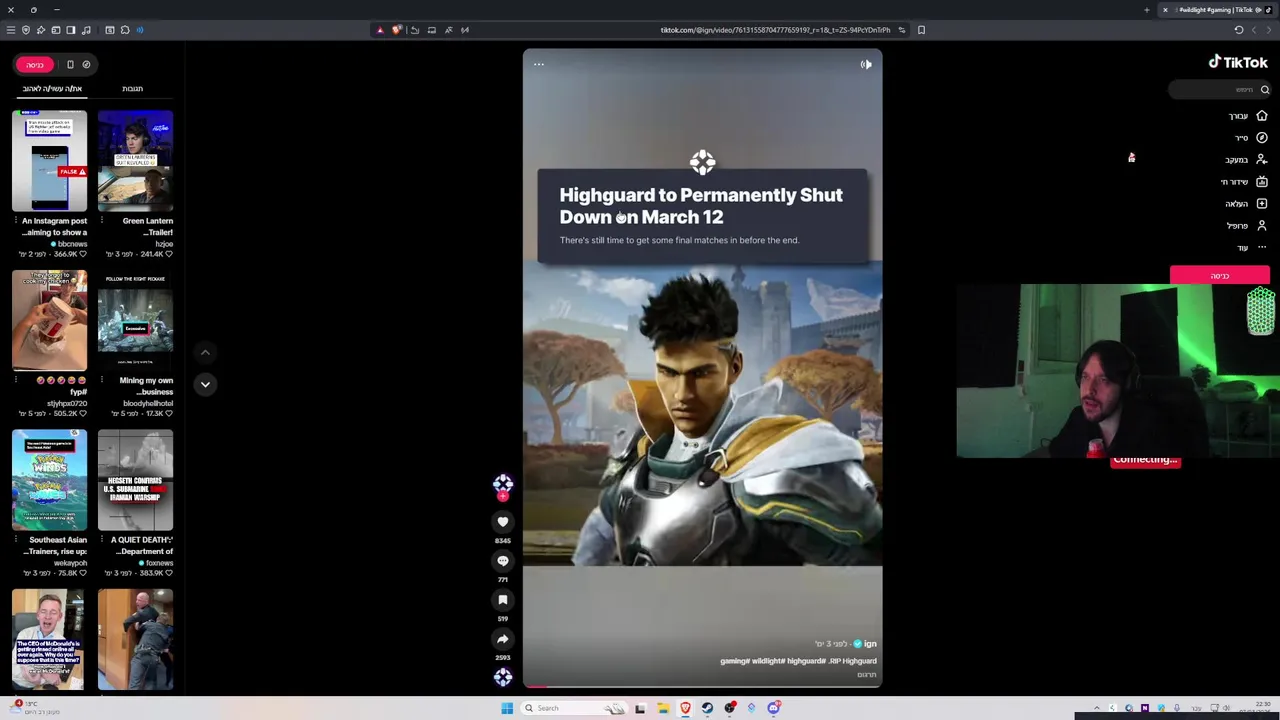Click the Brave rewards triangle icon
Screen dimensions: 1280x720
click(380, 30)
